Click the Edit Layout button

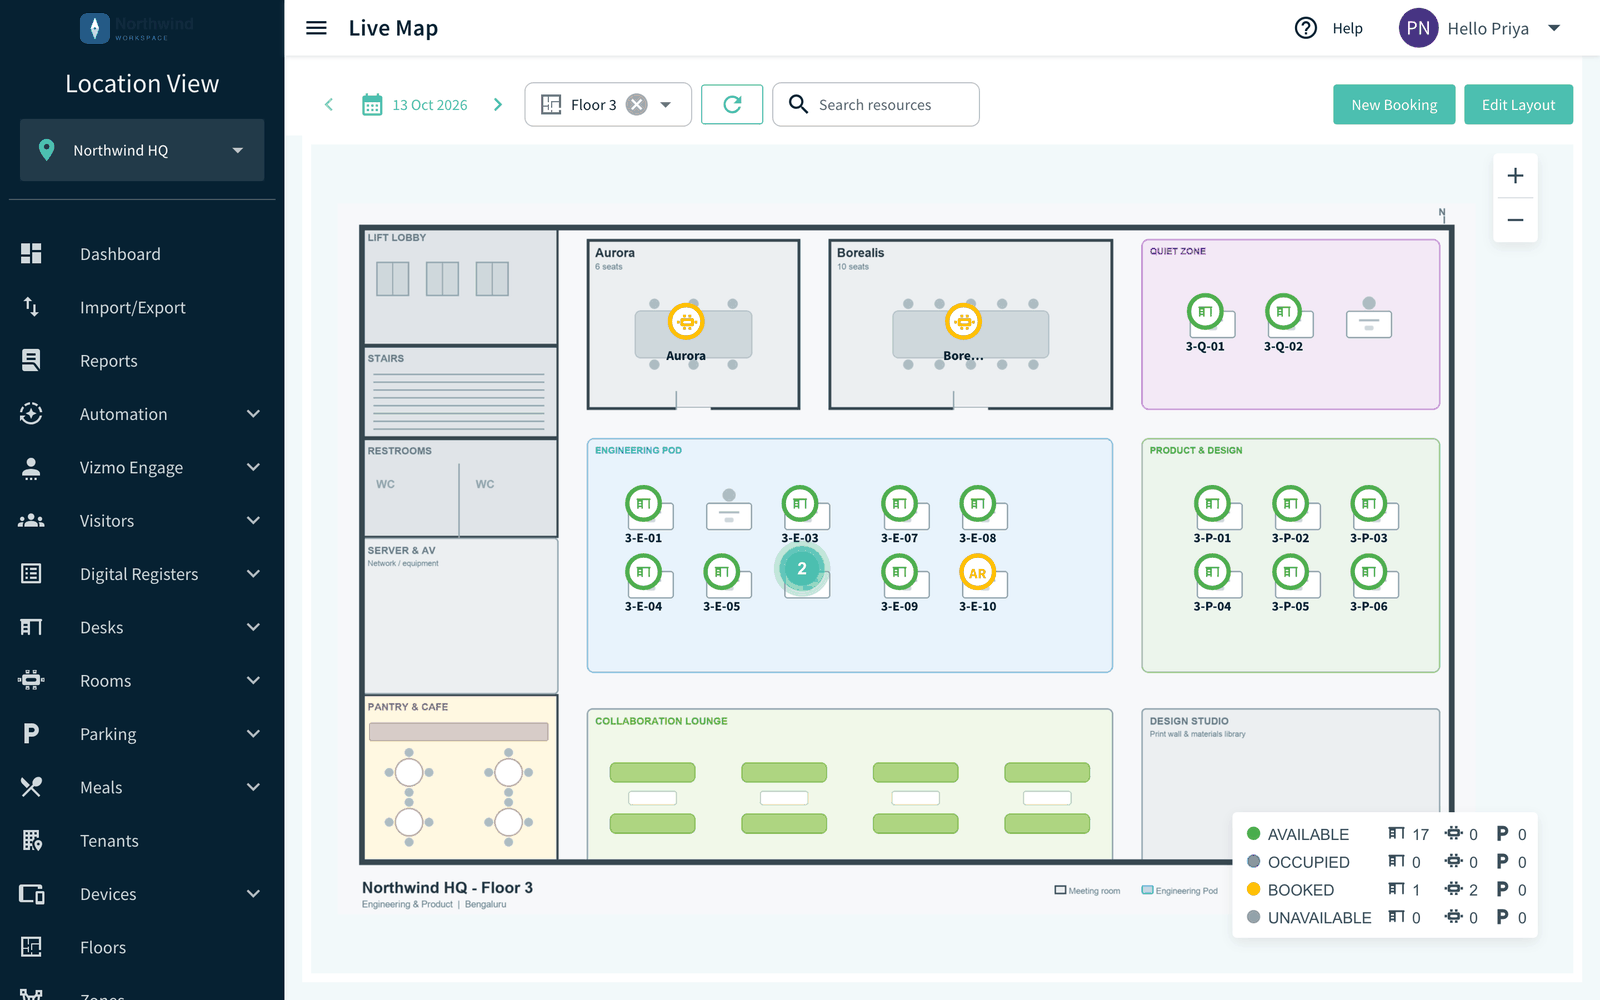[1518, 104]
